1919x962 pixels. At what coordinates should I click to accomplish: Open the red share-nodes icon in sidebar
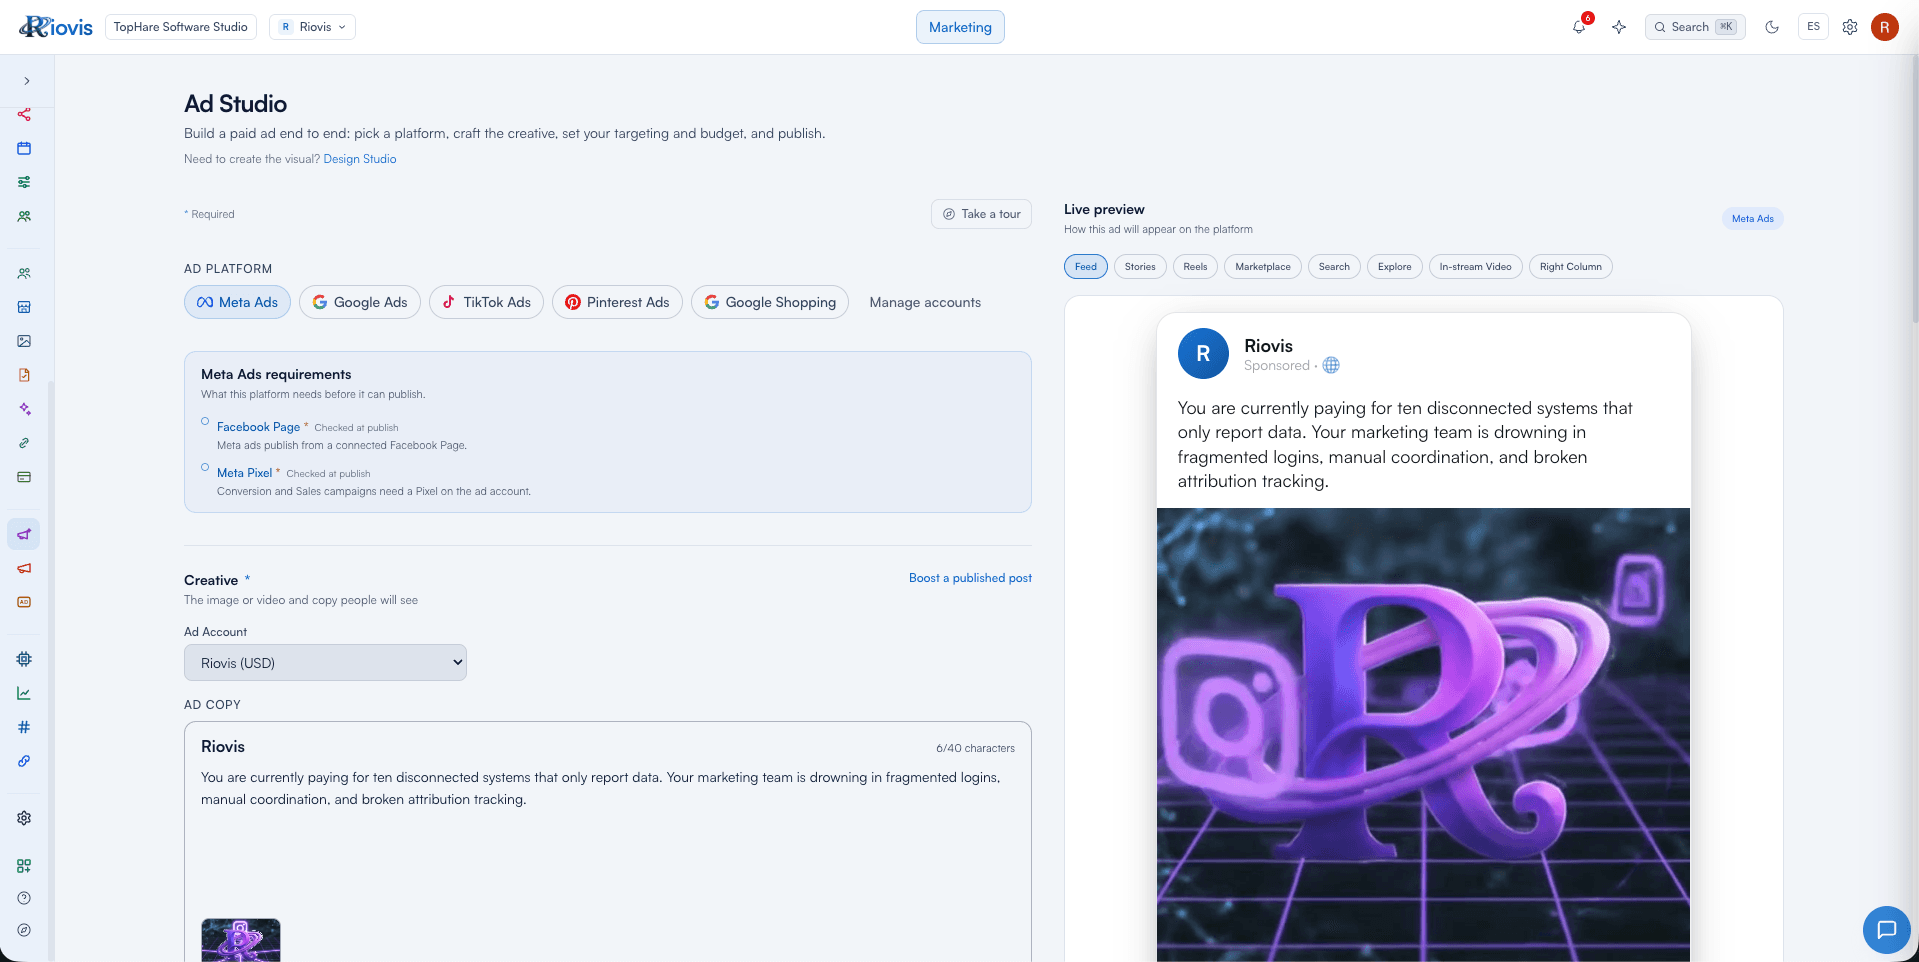tap(24, 114)
